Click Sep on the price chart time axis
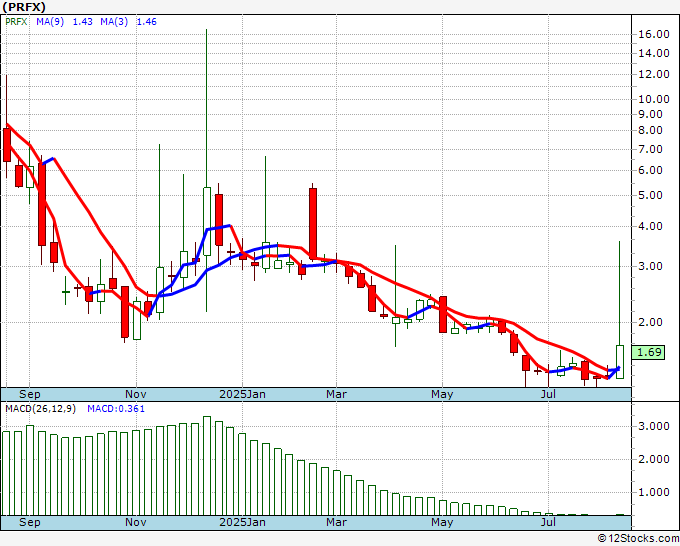680x546 pixels. coord(30,395)
